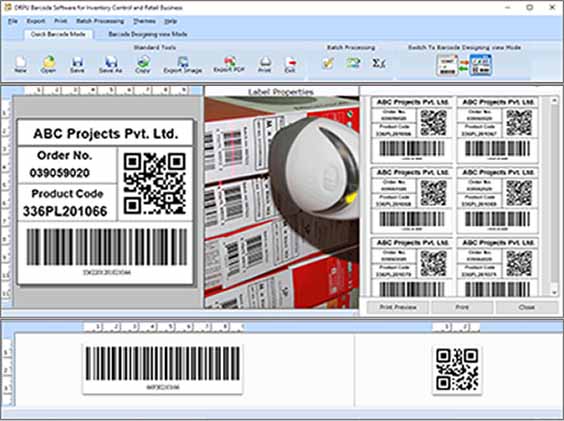
Task: Click the New document icon
Action: (x=21, y=64)
